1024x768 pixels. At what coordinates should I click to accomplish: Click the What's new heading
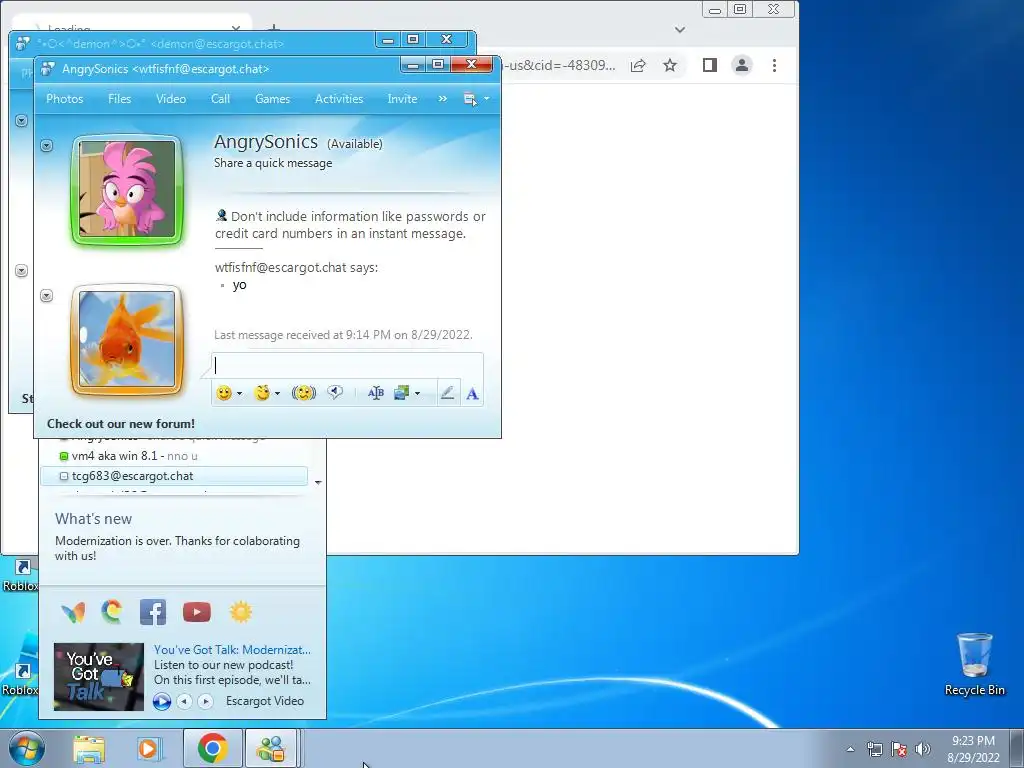[x=93, y=519]
